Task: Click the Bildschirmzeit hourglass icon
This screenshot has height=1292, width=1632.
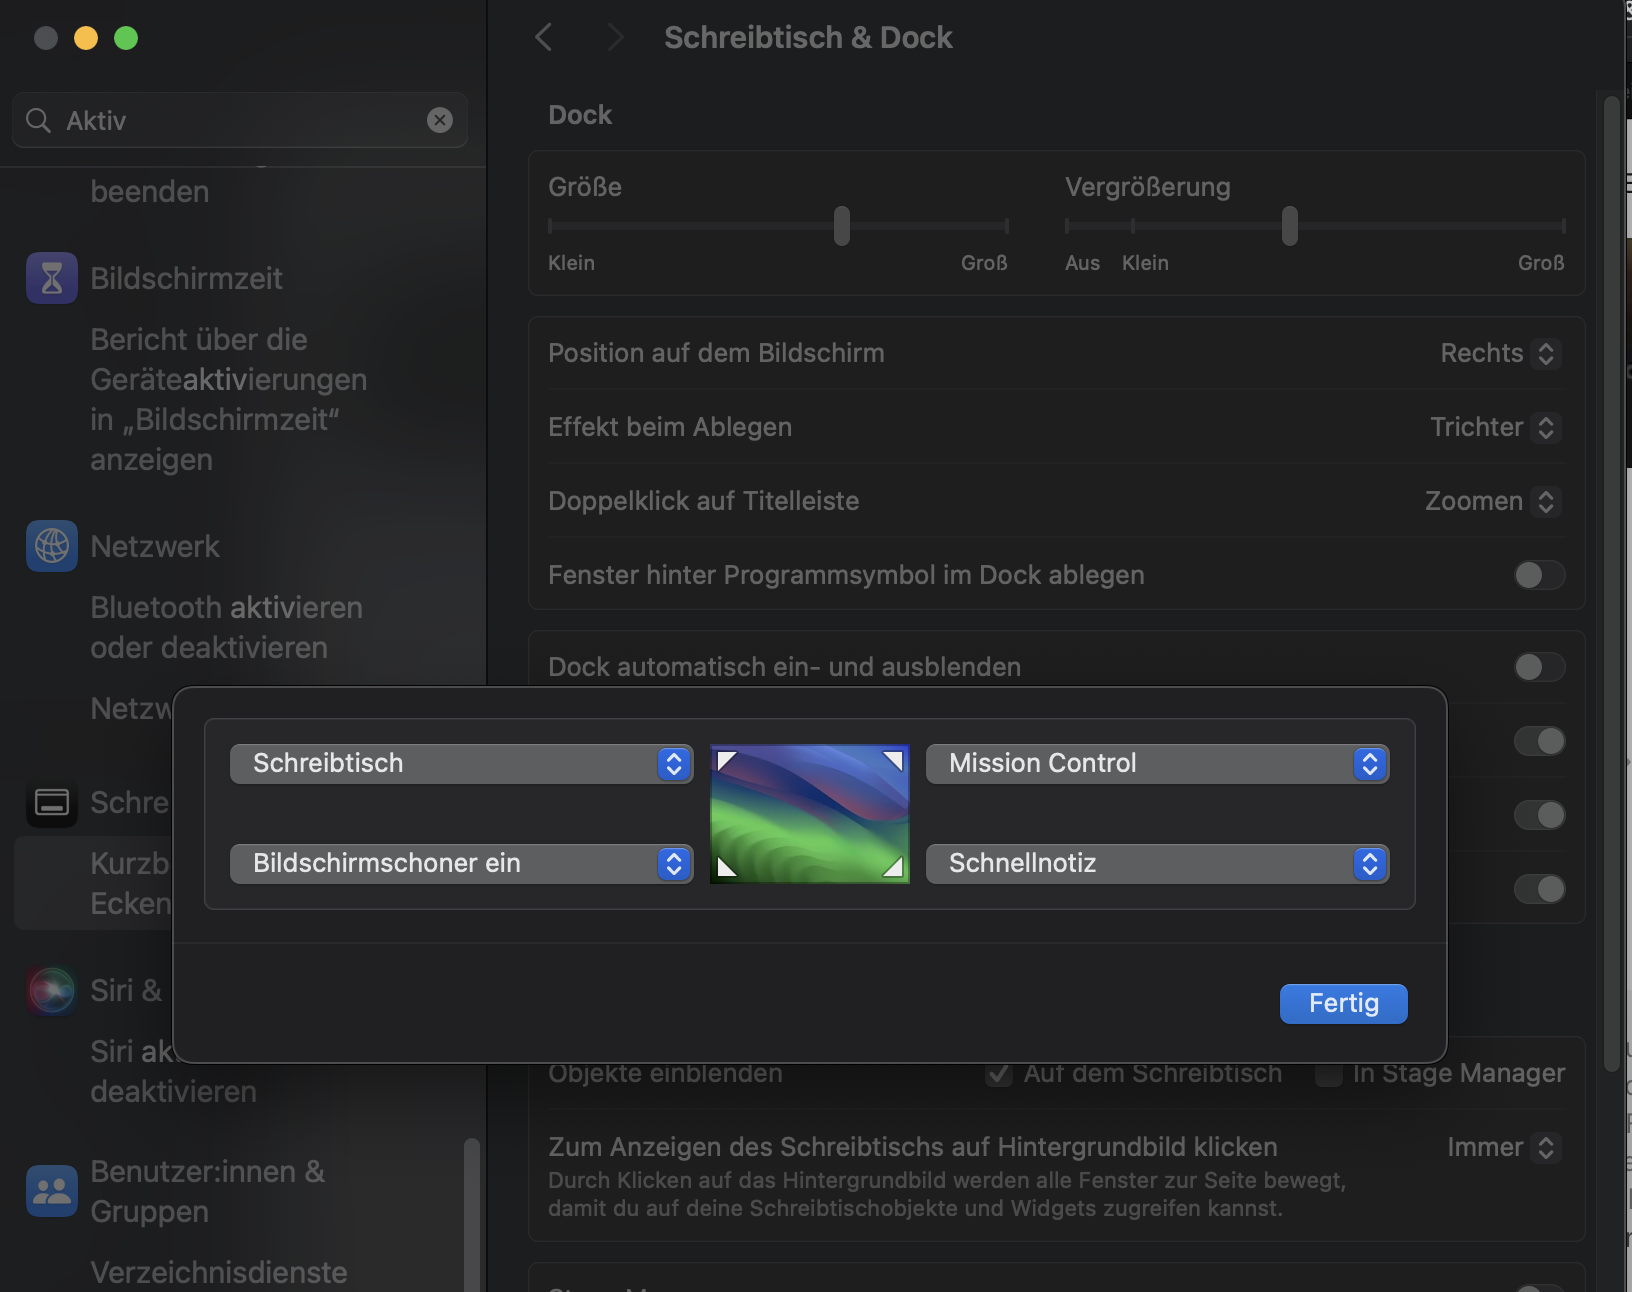Action: 52,278
